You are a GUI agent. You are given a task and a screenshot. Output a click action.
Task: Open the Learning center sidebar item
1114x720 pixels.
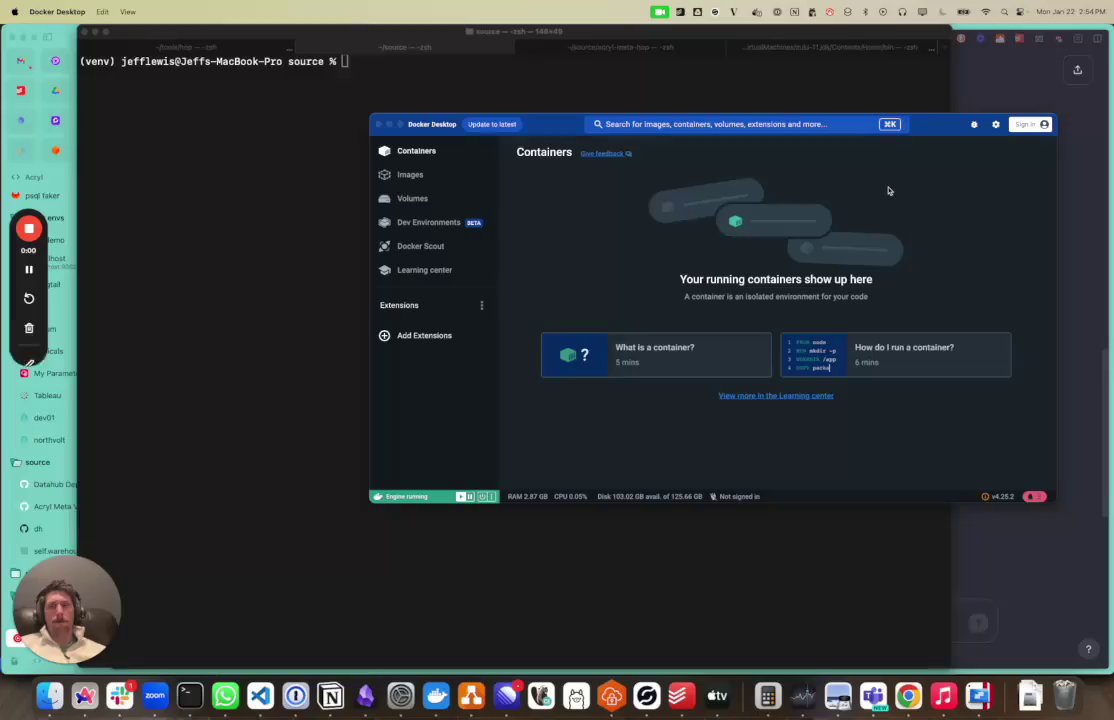click(x=423, y=270)
